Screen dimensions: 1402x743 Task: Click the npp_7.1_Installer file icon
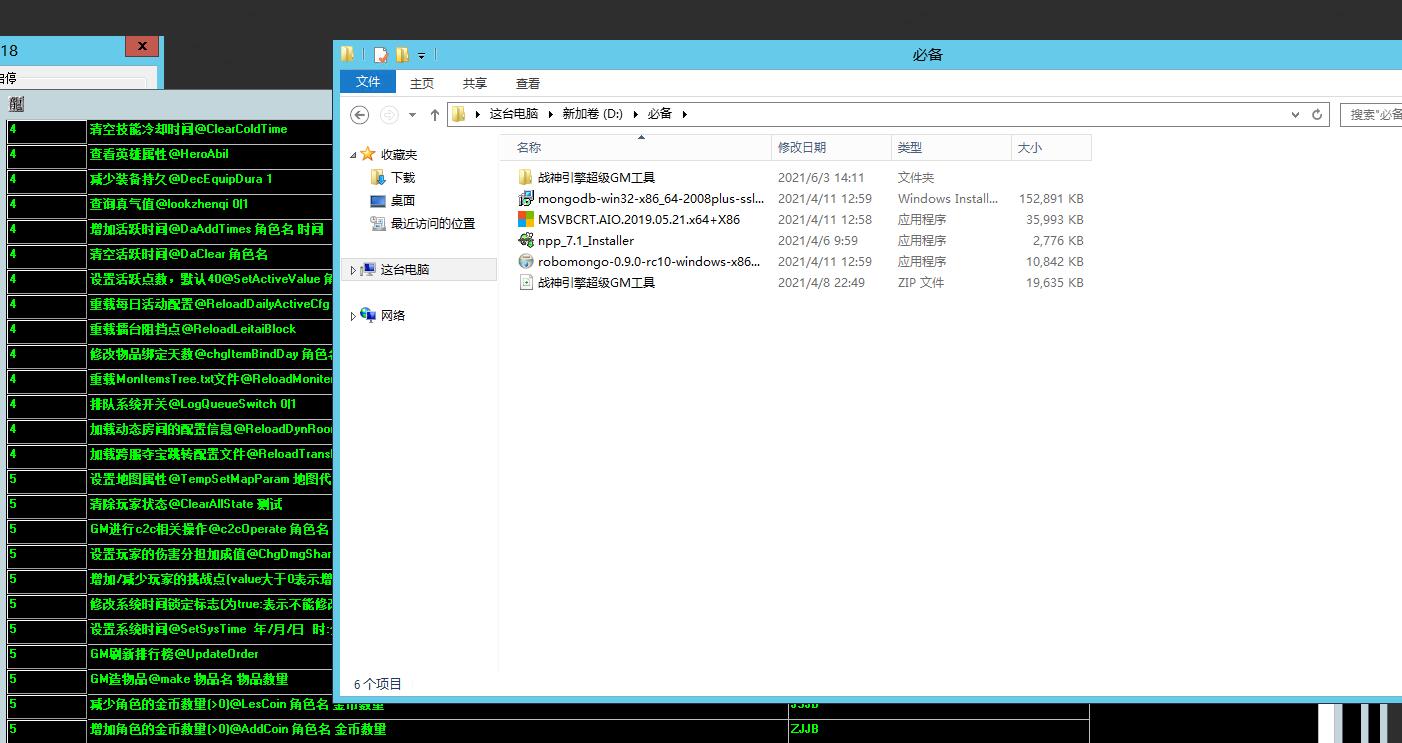(526, 240)
